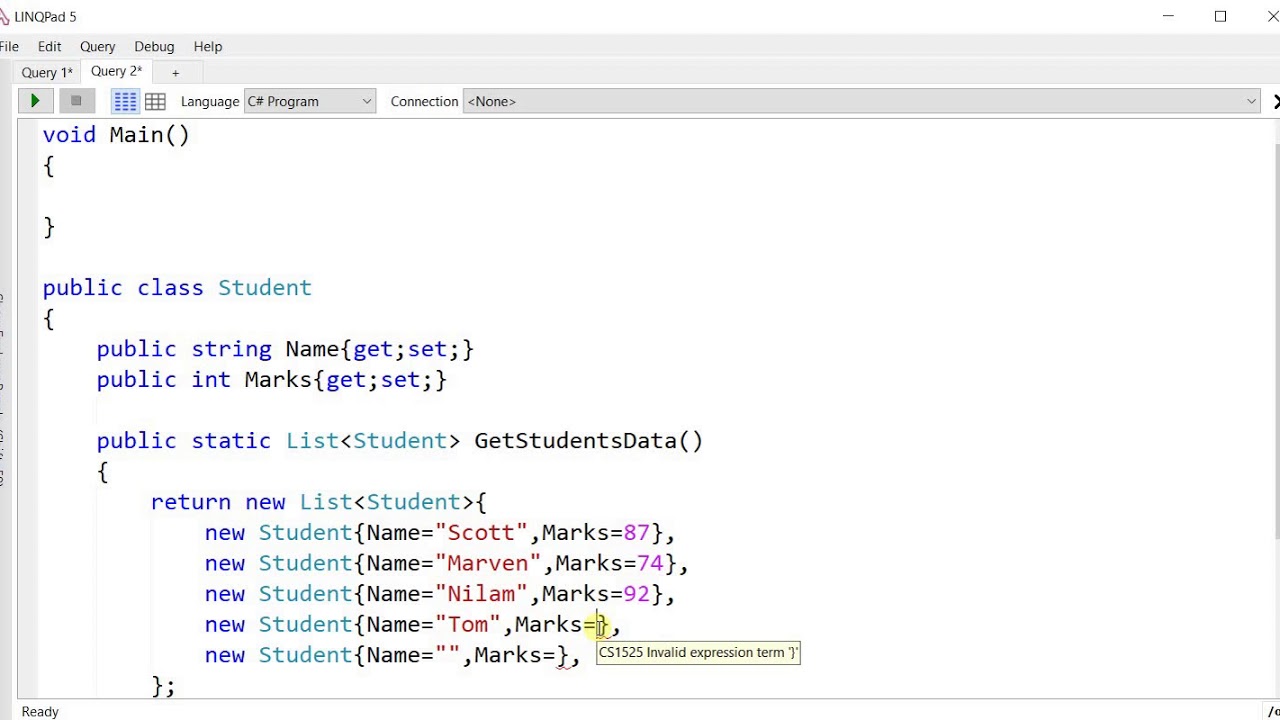Click the Language label in toolbar
Screen dimensions: 1280x720
[x=210, y=101]
